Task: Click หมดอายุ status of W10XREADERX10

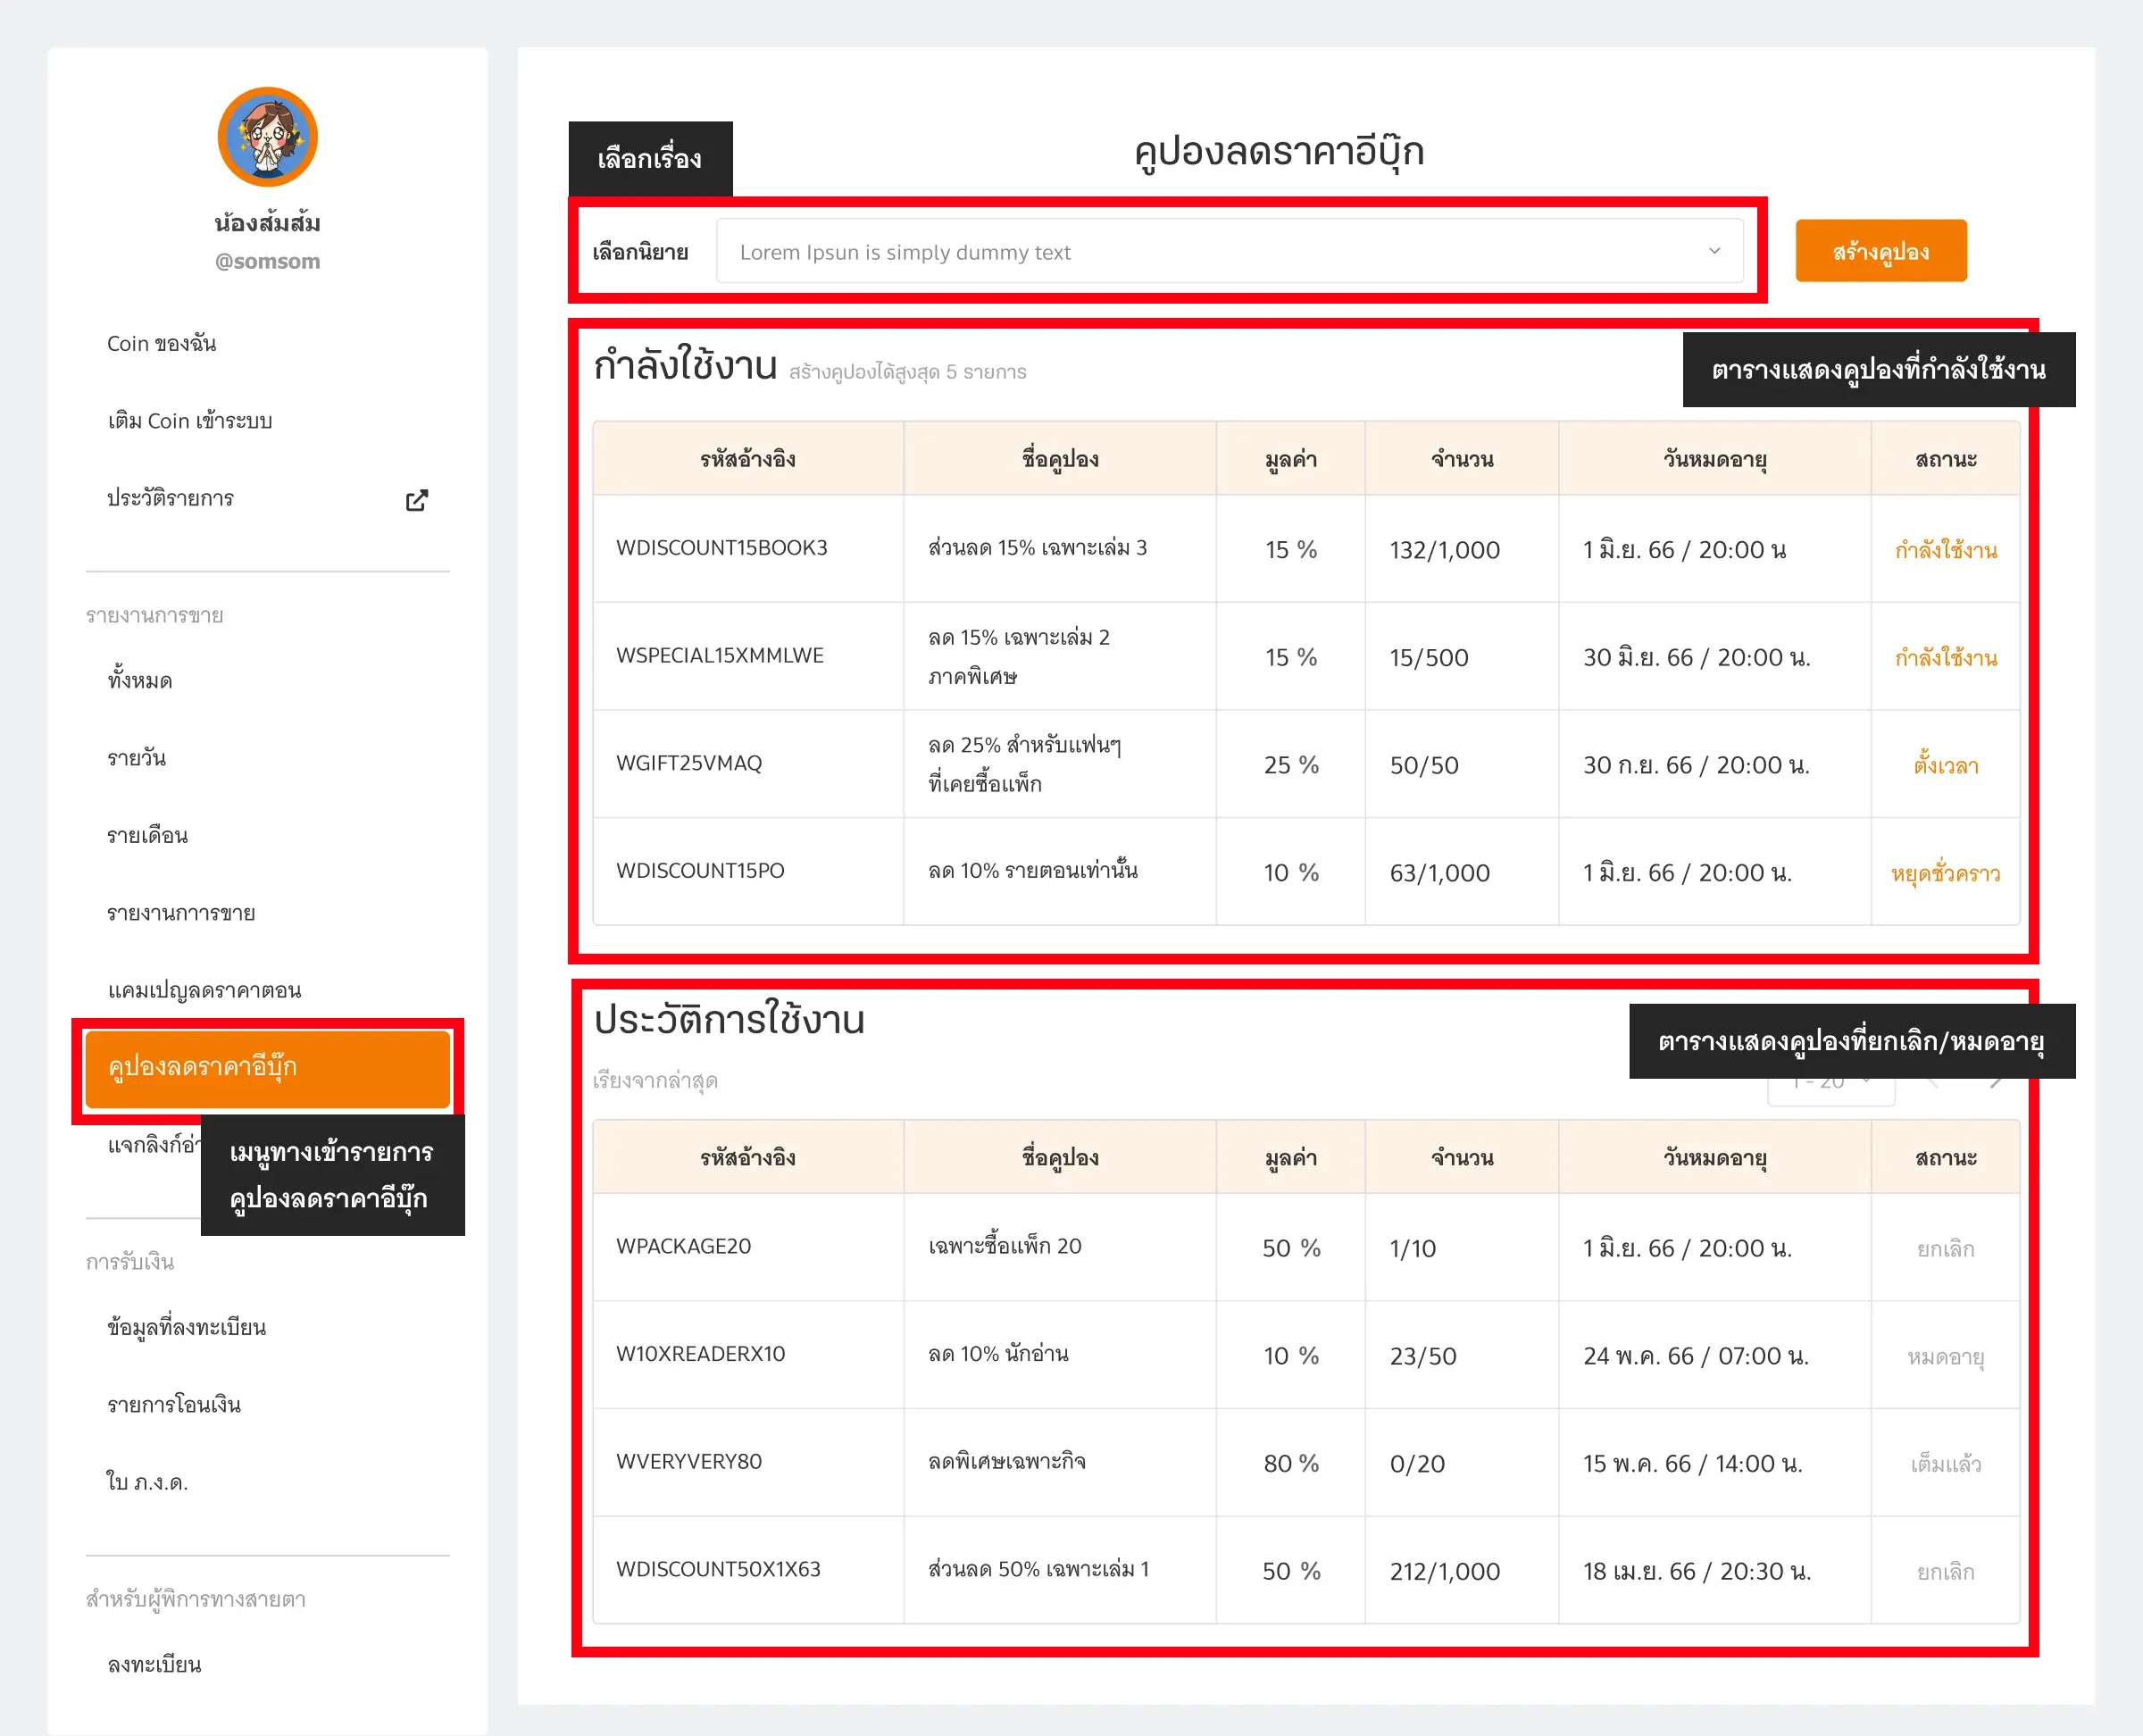Action: (x=1945, y=1357)
